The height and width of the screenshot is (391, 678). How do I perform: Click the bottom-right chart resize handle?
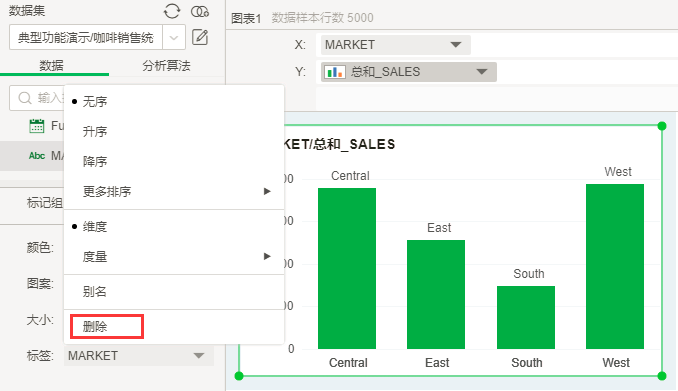click(x=662, y=376)
